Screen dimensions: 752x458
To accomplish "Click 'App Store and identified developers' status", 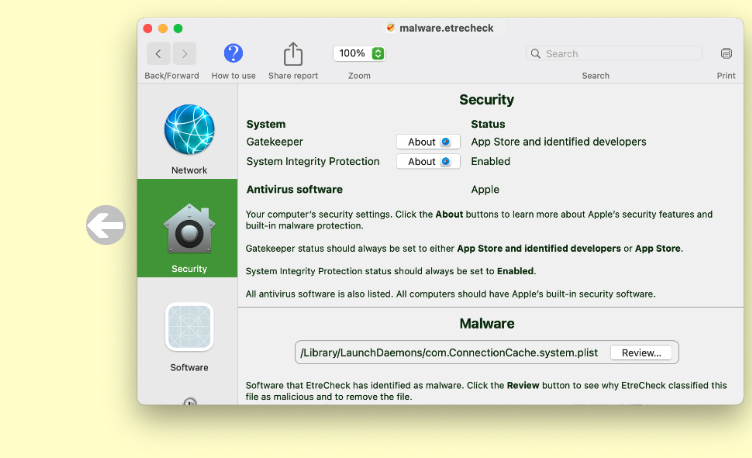I will point(558,142).
